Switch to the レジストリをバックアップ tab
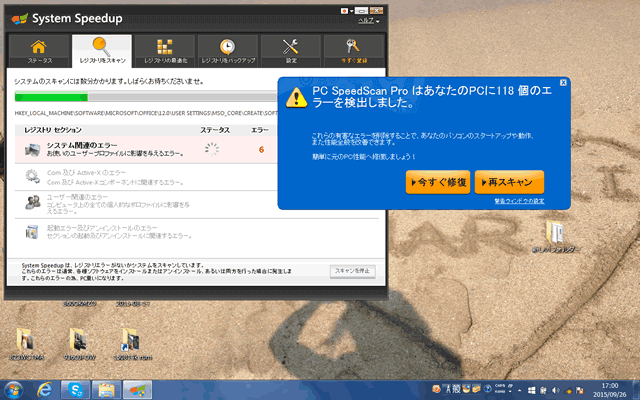Image resolution: width=640 pixels, height=400 pixels. click(x=228, y=51)
